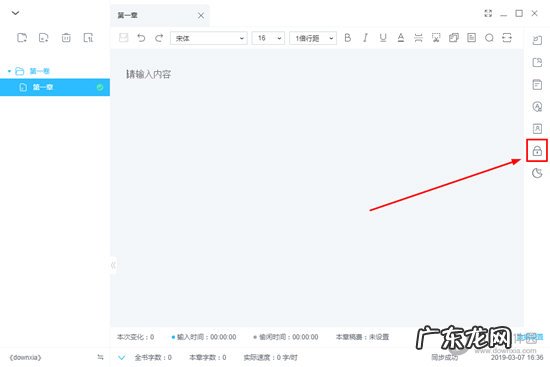Click the save icon in toolbar

123,38
